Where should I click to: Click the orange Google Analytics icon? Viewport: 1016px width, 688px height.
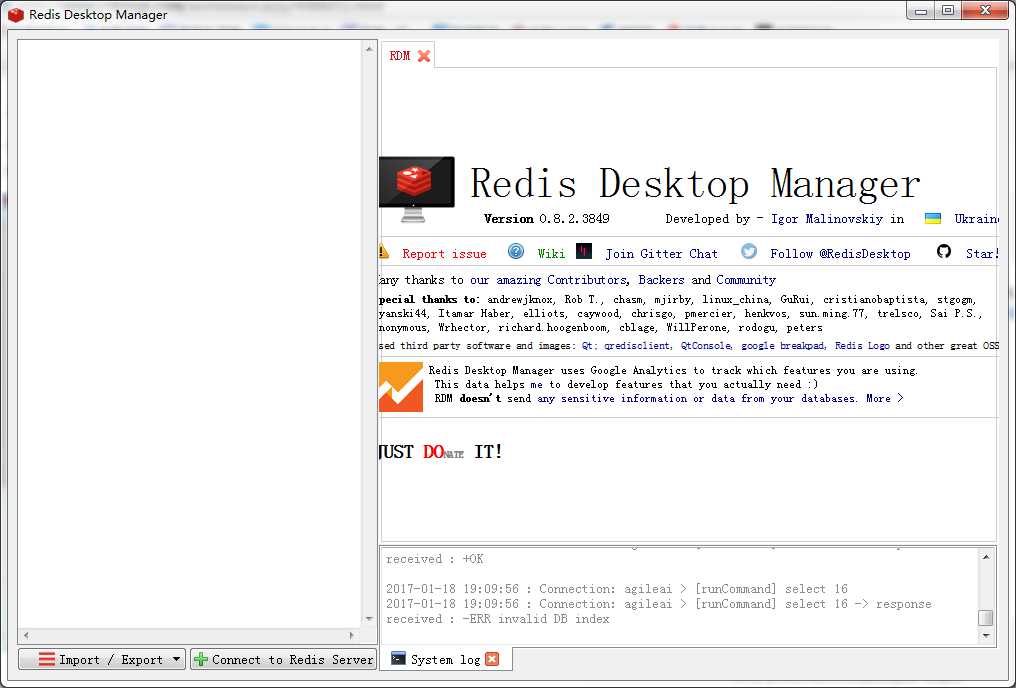[x=401, y=387]
